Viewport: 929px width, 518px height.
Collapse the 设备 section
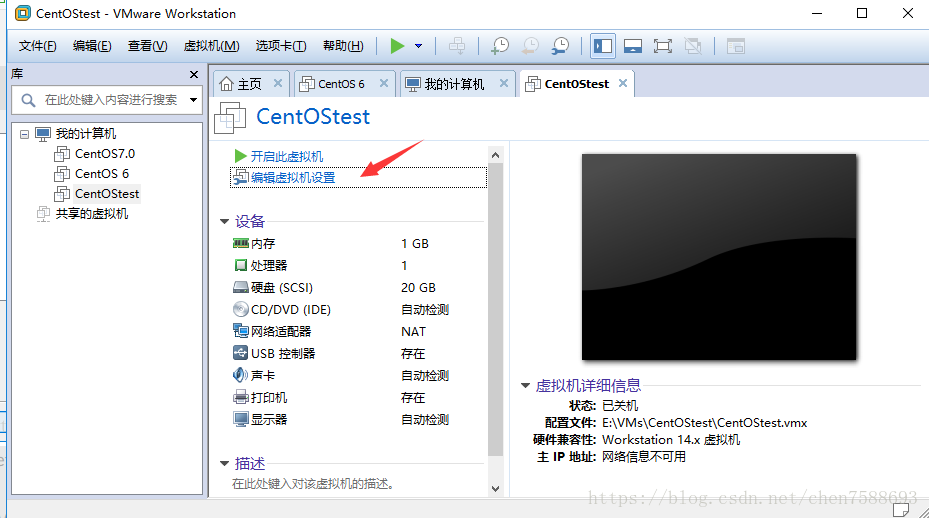(x=224, y=222)
